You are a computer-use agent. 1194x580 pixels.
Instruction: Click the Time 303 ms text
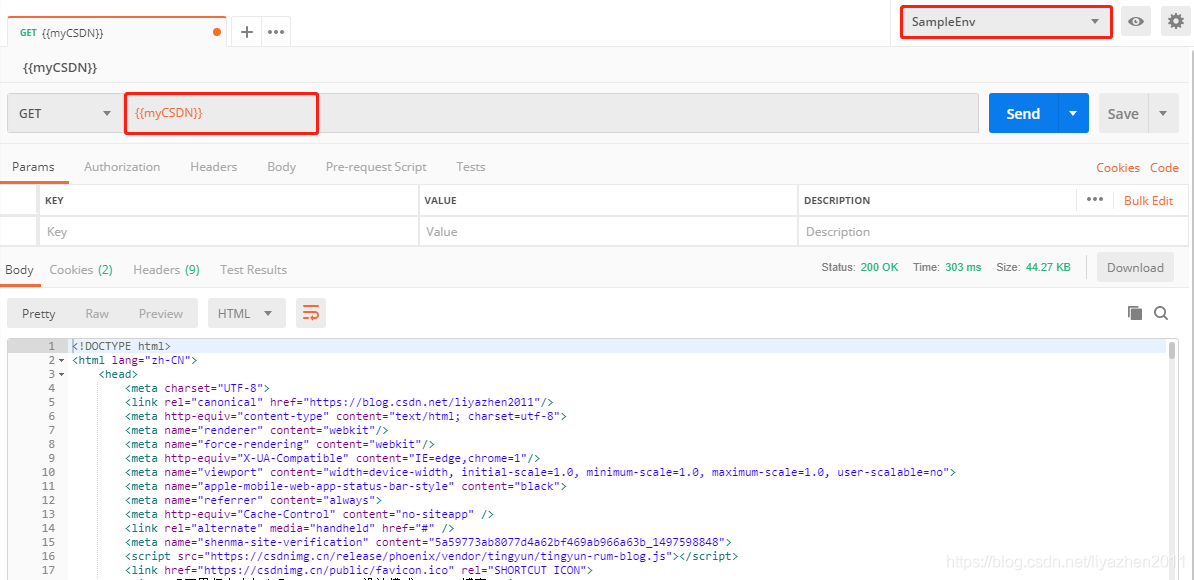click(947, 267)
